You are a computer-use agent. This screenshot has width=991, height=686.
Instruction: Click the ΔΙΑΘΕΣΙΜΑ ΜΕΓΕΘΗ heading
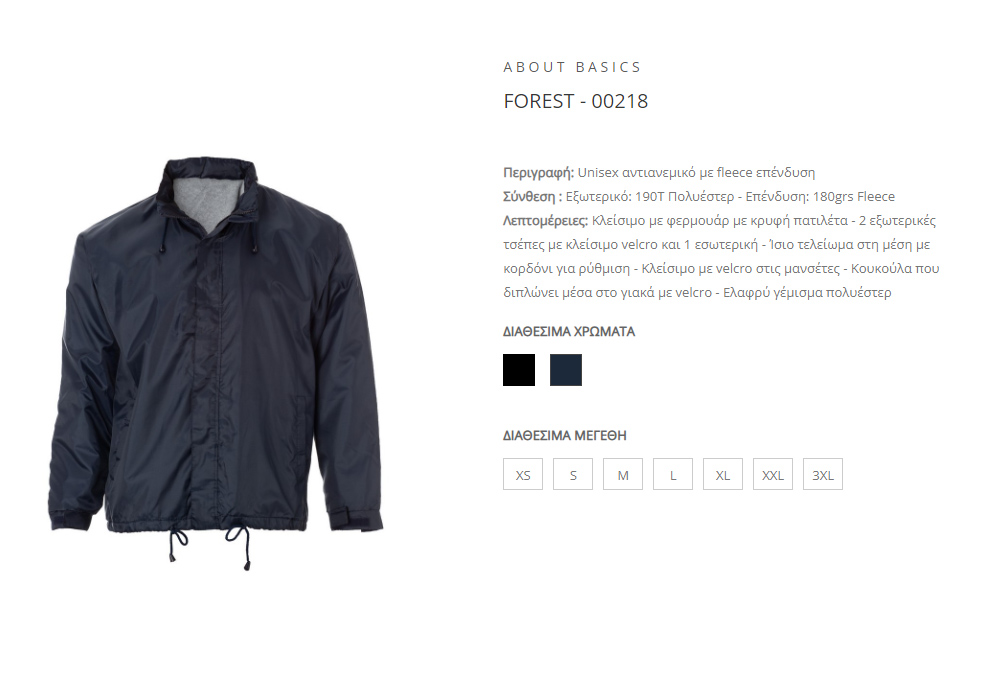564,436
